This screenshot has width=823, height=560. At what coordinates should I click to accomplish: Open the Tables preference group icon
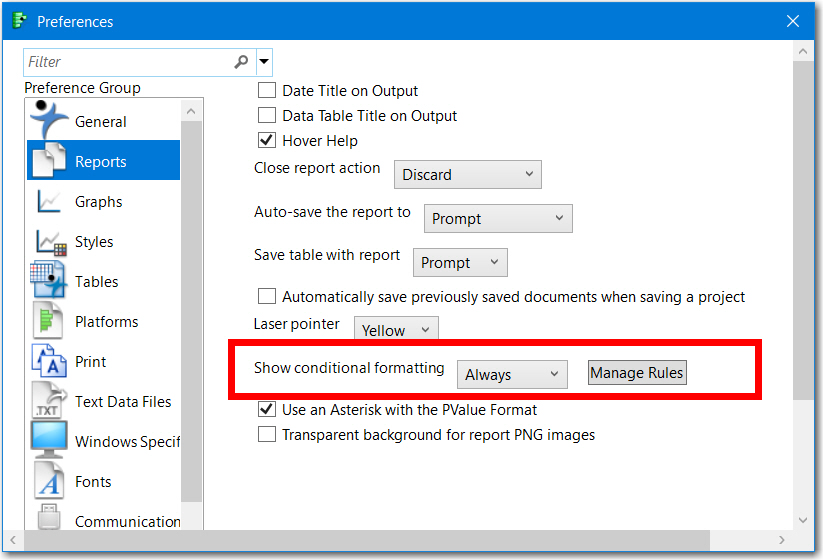50,281
